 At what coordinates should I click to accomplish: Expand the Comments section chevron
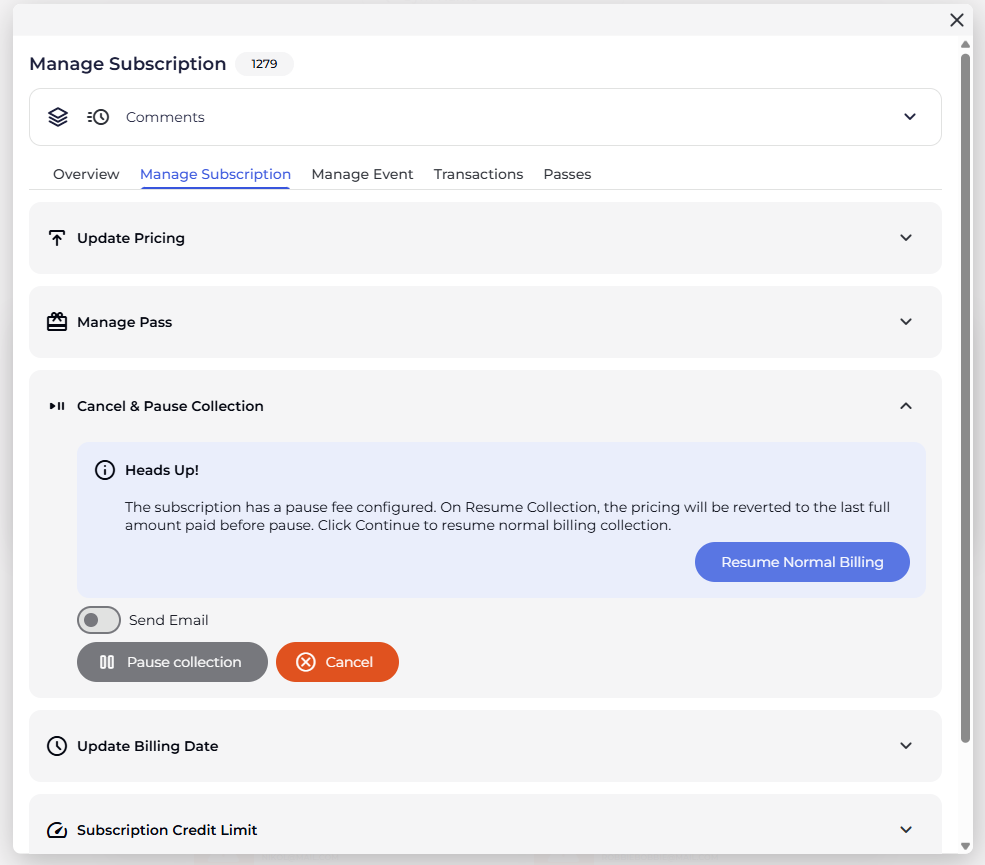tap(910, 117)
